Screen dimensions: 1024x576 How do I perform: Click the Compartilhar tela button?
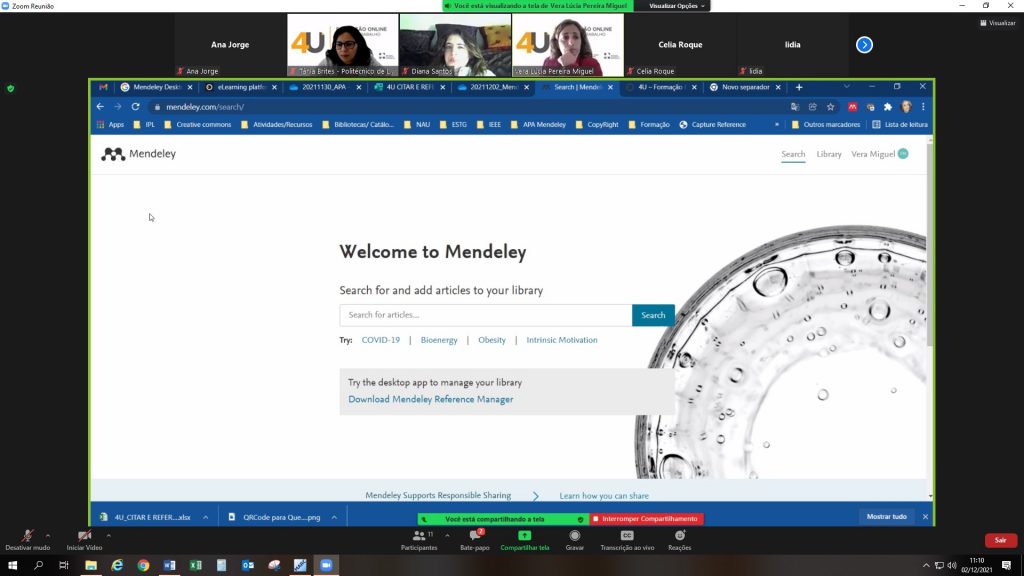tap(524, 539)
